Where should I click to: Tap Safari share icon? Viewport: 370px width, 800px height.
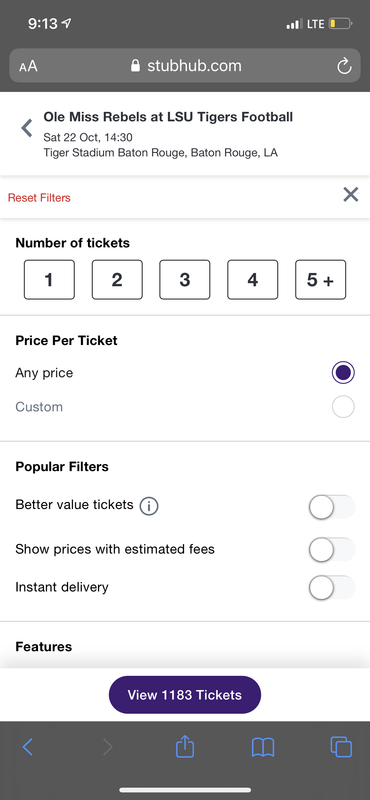(185, 747)
